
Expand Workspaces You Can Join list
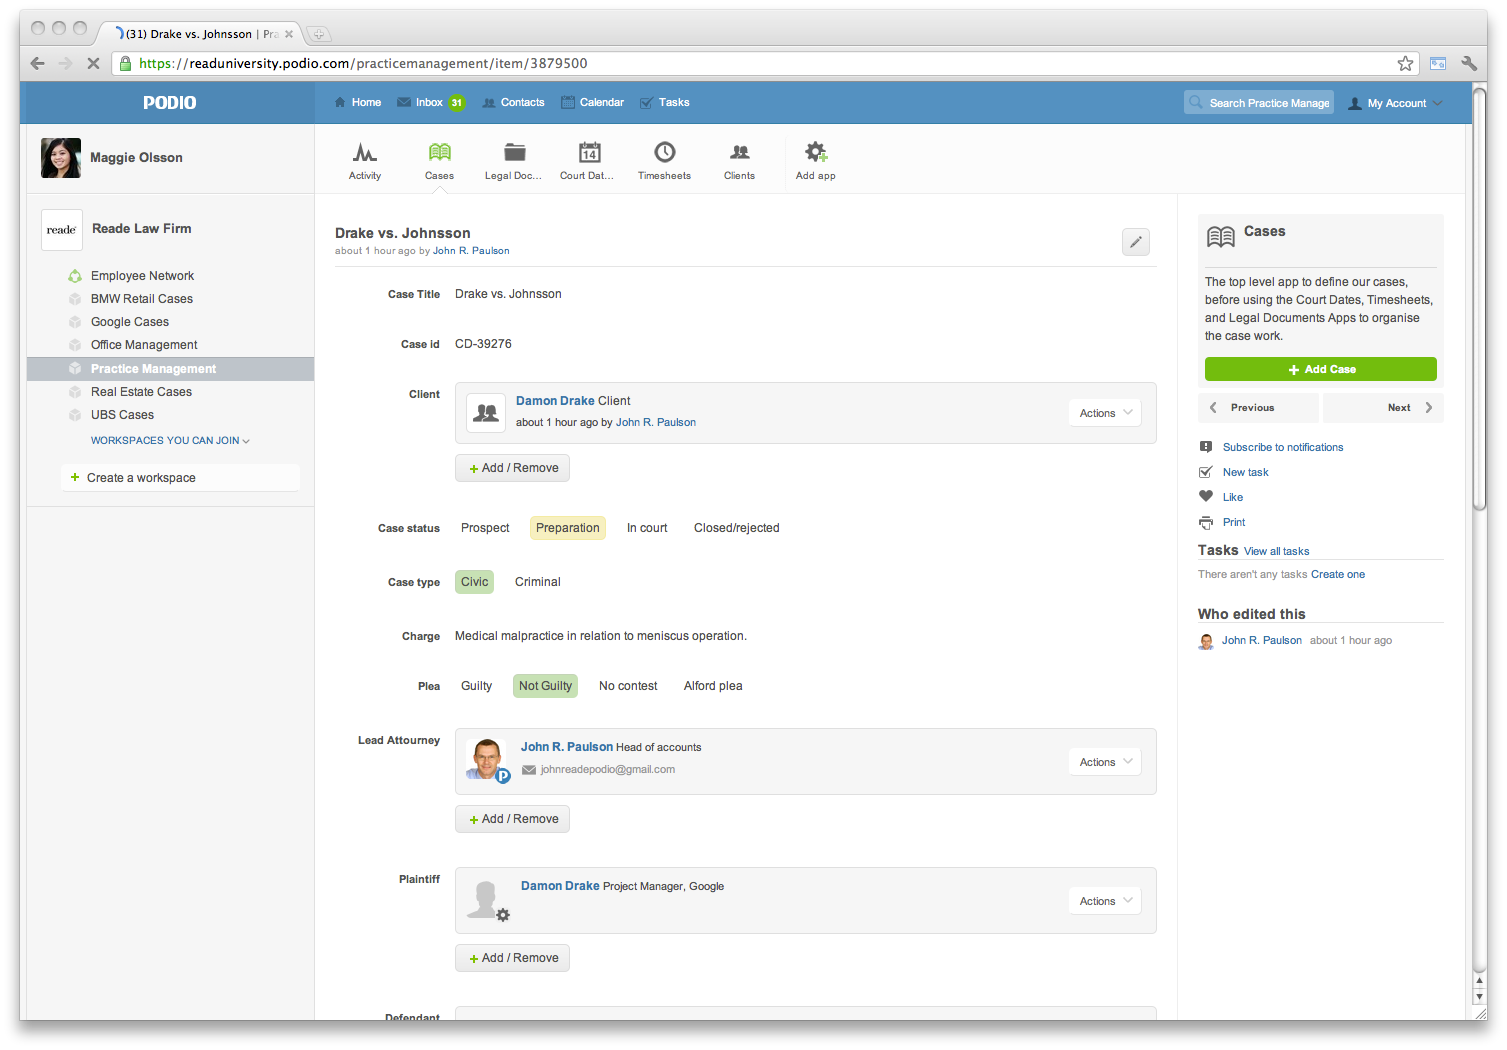coord(170,441)
